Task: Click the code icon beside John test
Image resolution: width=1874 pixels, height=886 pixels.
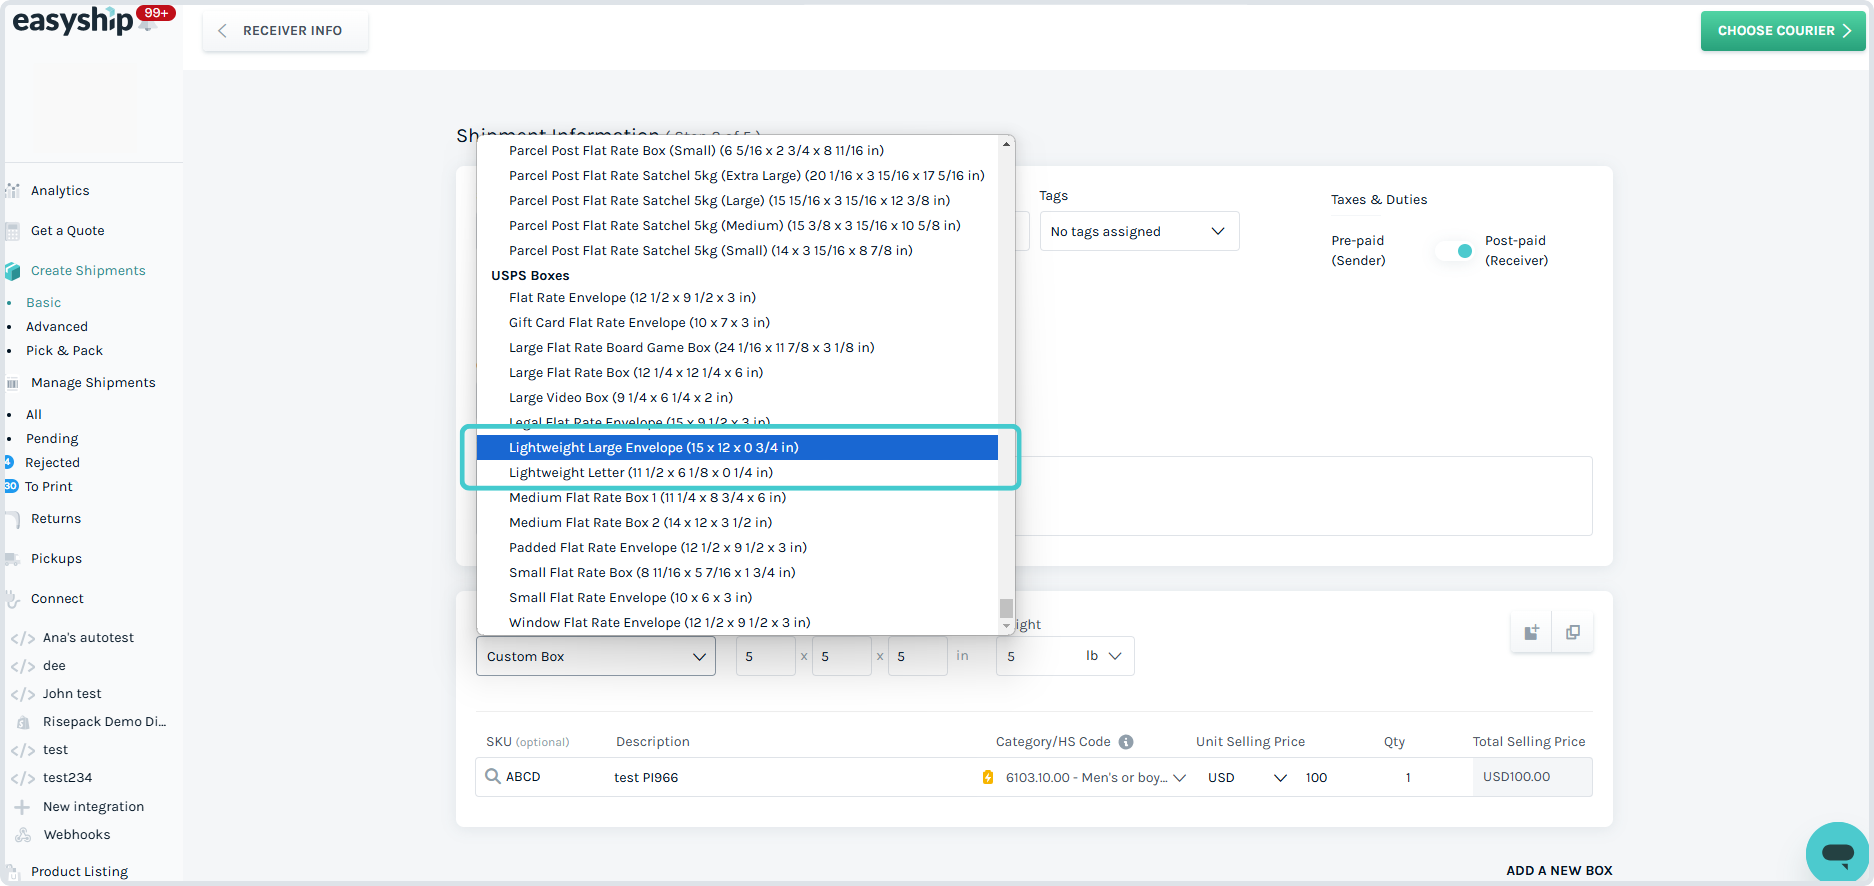Action: click(23, 694)
